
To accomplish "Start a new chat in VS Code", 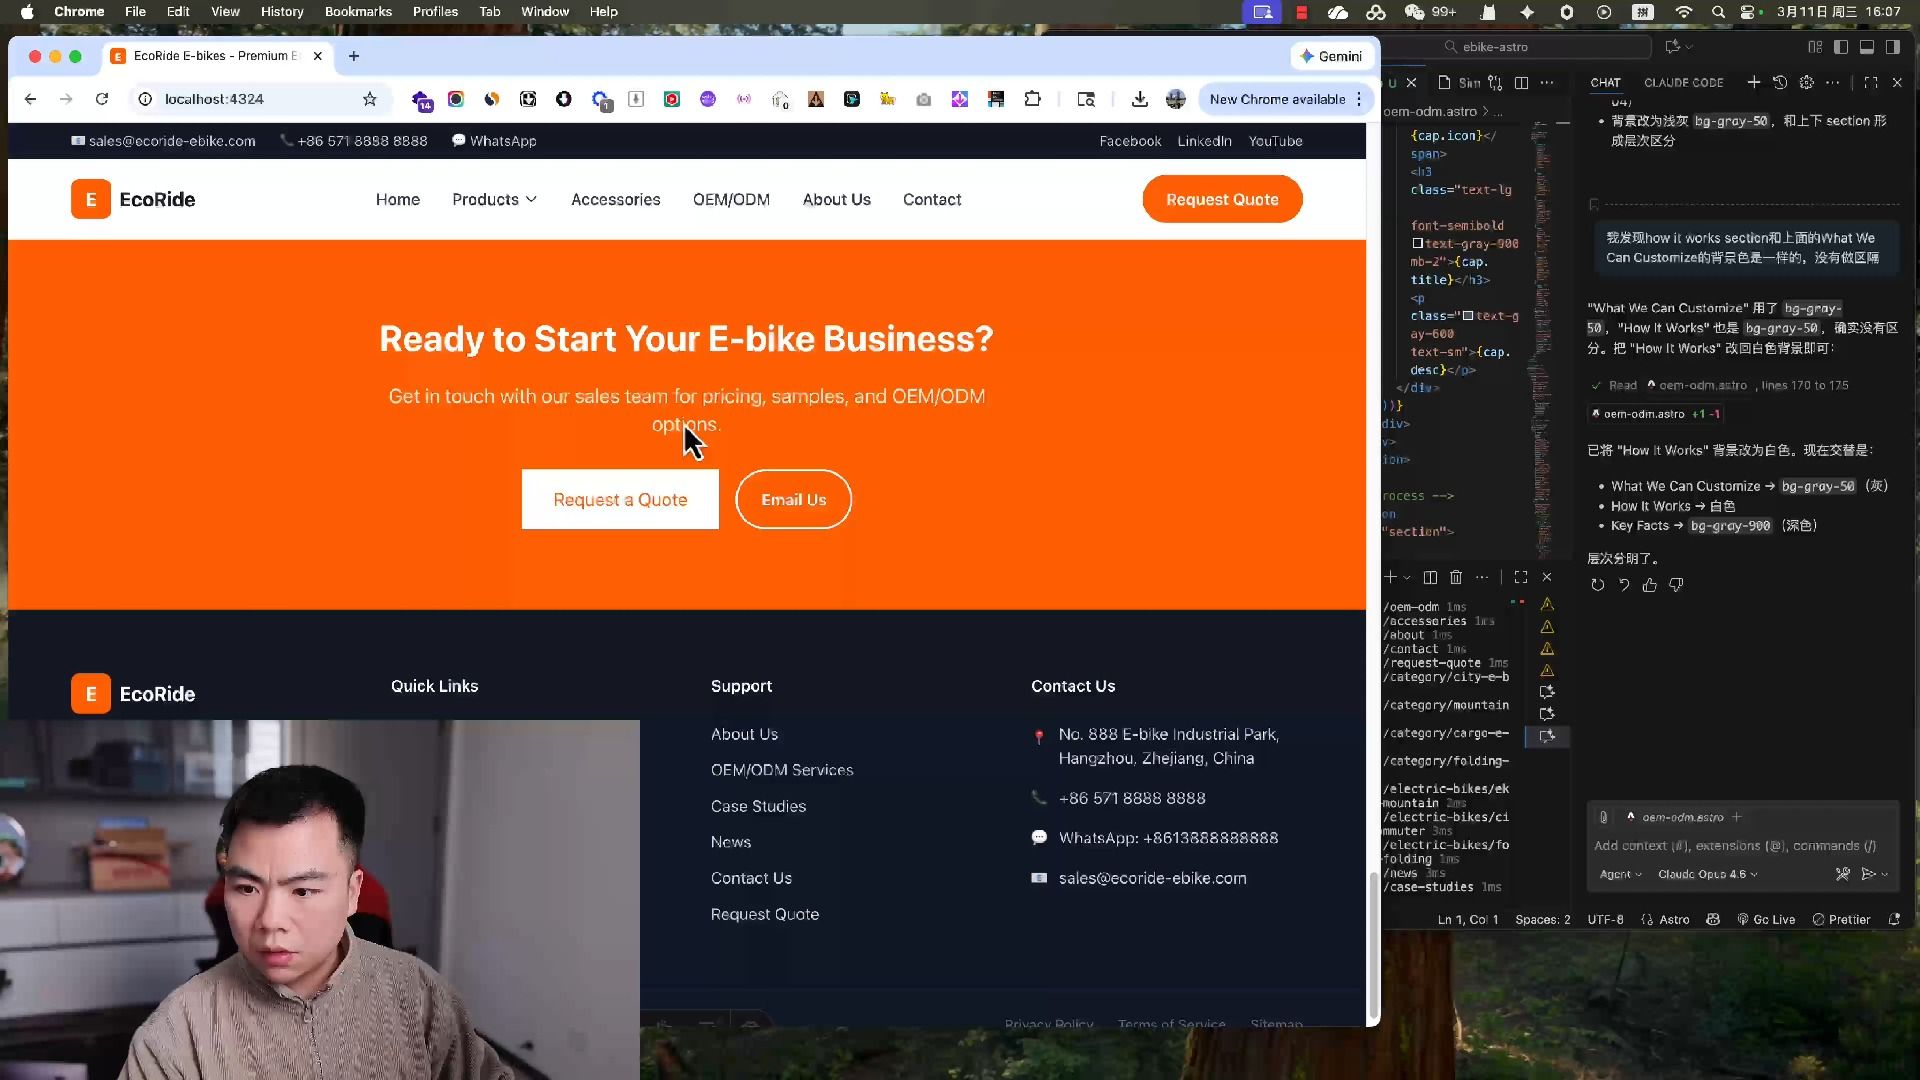I will tap(1754, 82).
